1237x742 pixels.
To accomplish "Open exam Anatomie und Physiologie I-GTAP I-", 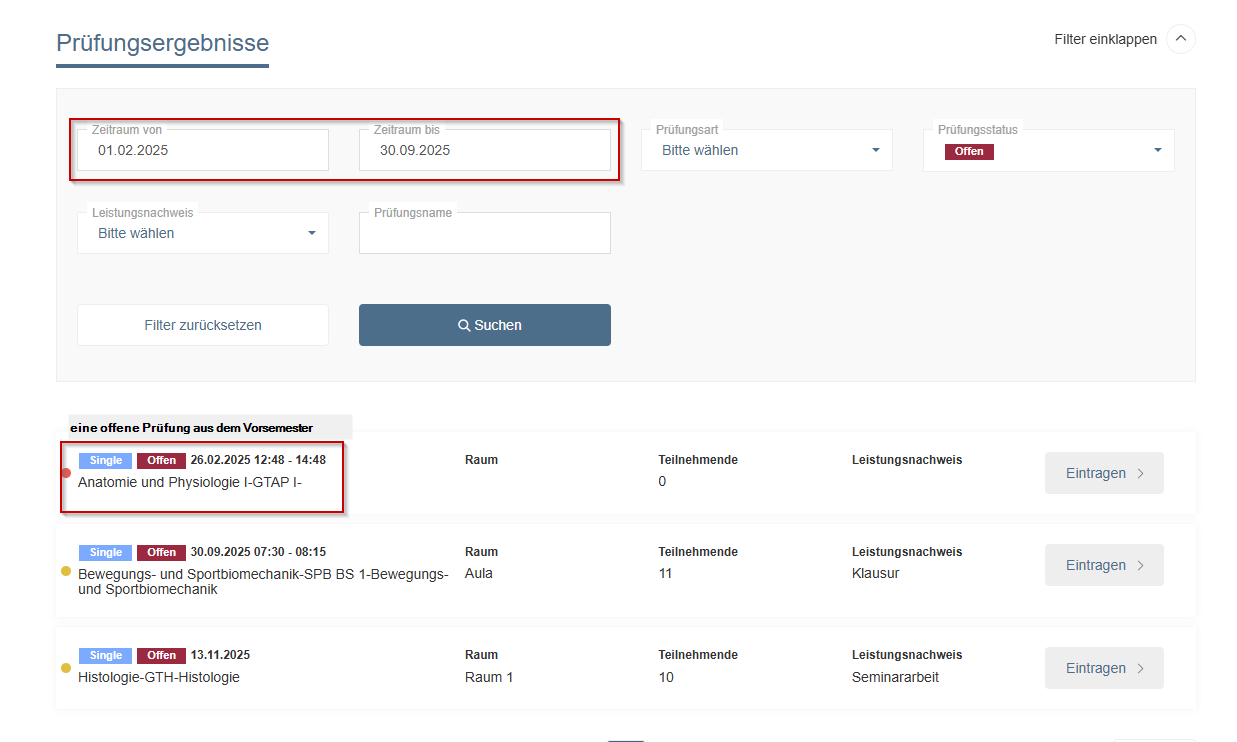I will coord(190,482).
